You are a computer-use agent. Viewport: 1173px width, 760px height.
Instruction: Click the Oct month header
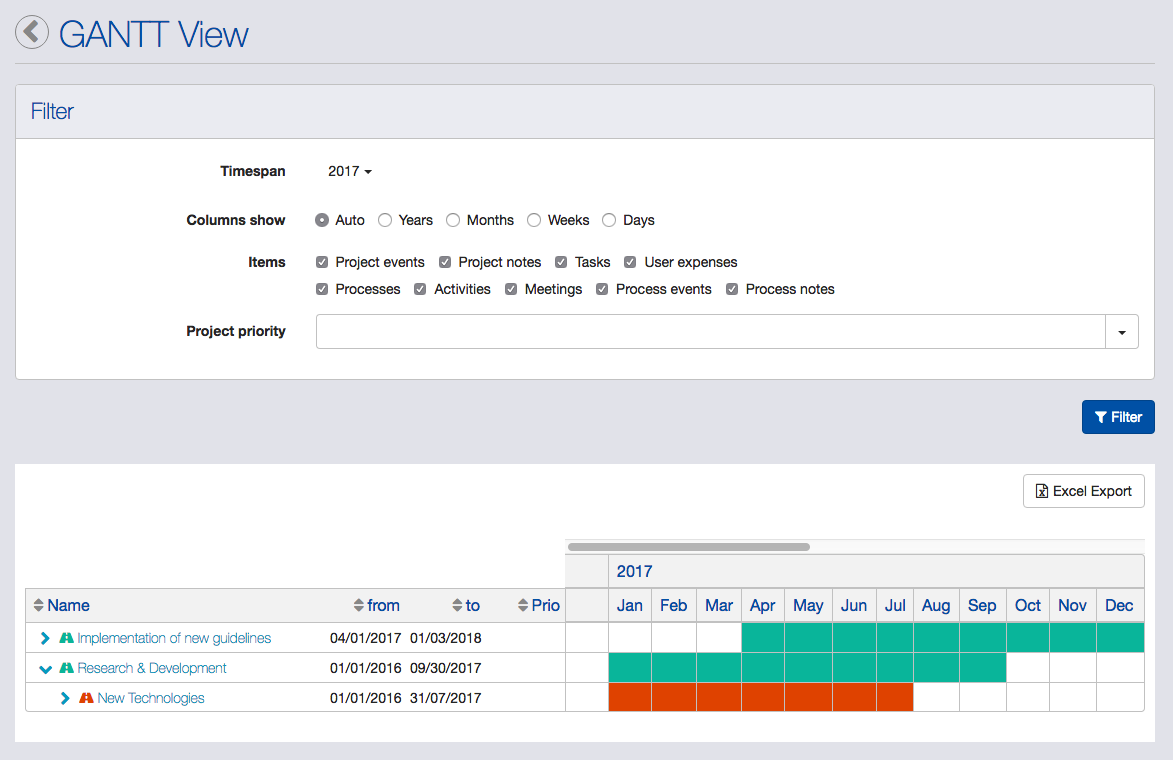click(1028, 605)
